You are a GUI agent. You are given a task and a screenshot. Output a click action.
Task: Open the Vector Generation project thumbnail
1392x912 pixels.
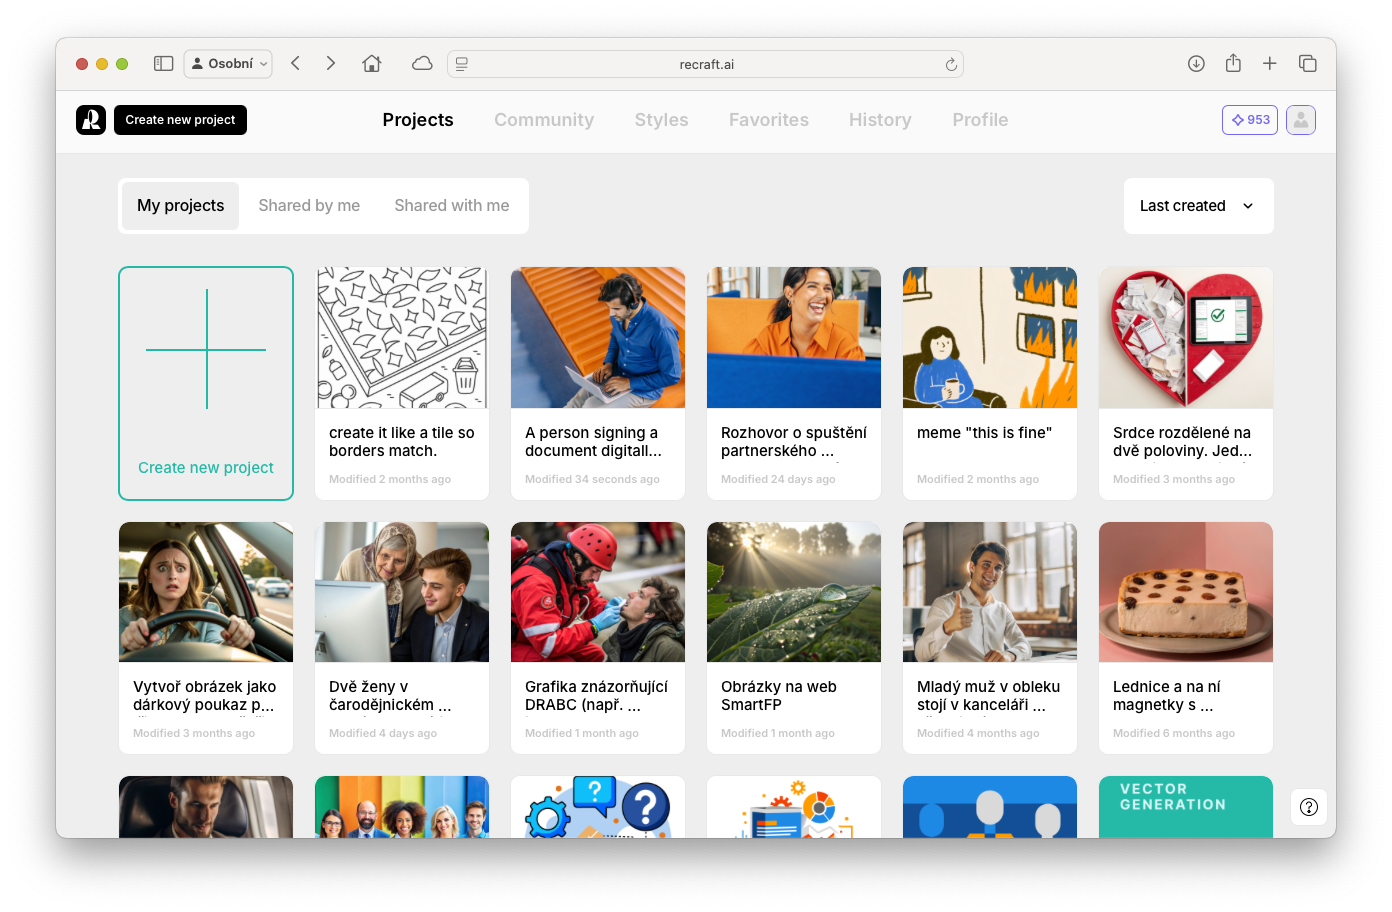tap(1186, 807)
